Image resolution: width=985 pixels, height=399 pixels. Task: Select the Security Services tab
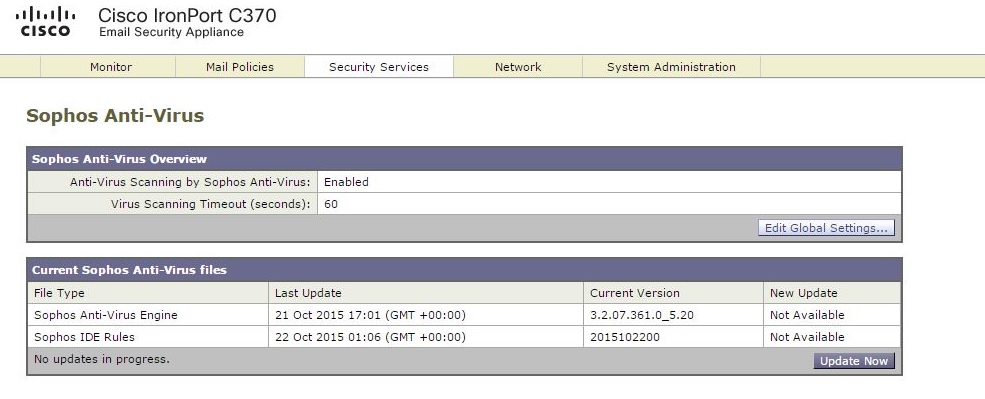click(x=379, y=67)
